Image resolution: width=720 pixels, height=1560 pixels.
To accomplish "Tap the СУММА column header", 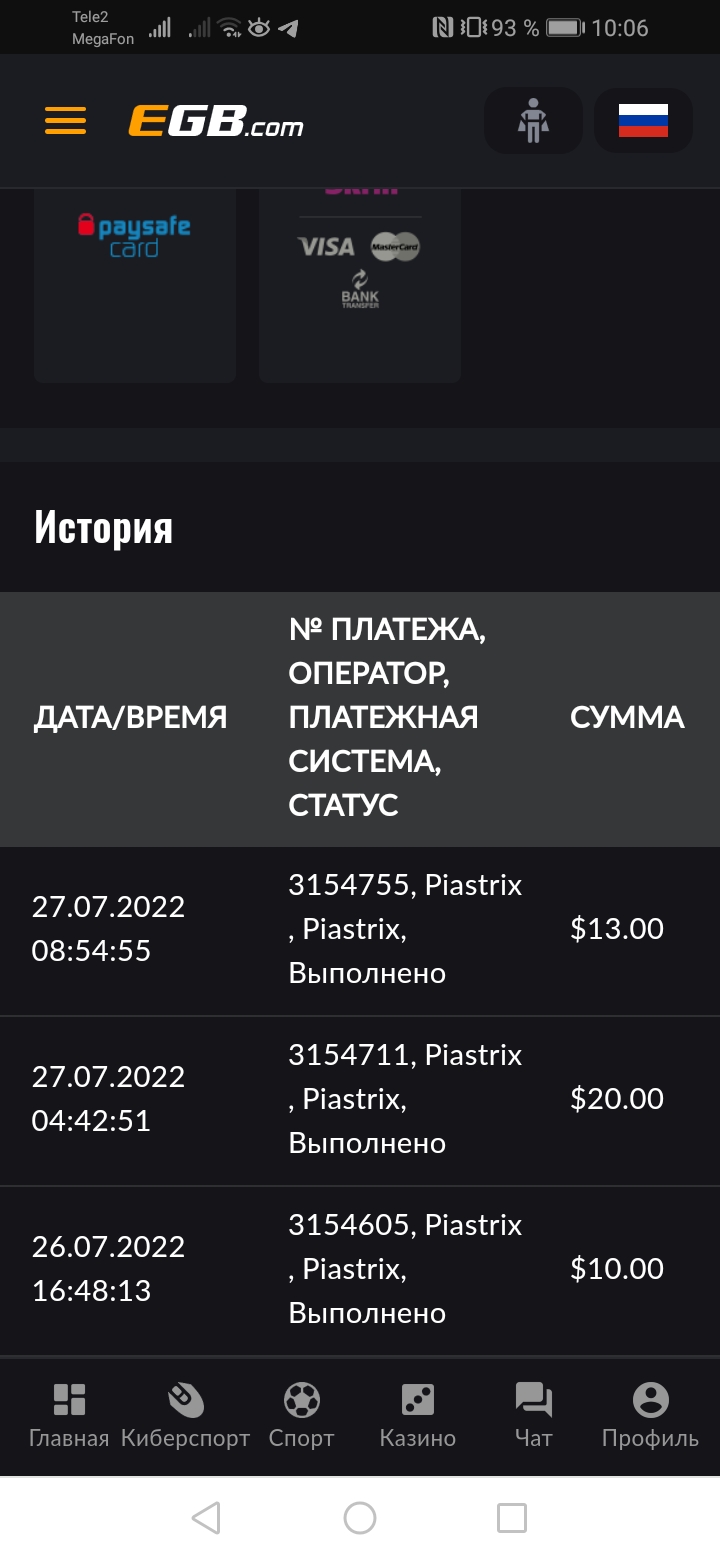I will [627, 718].
